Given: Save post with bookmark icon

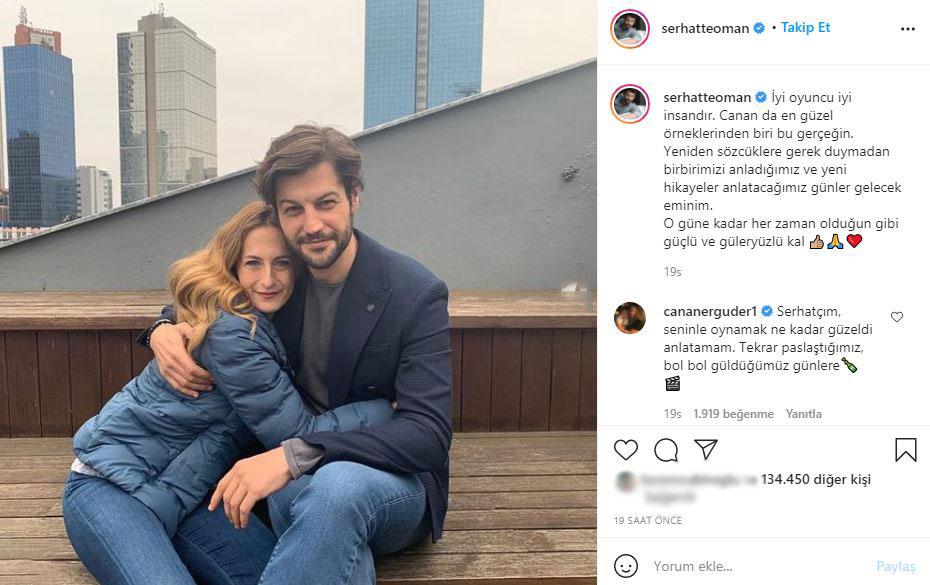Looking at the screenshot, I should [906, 450].
